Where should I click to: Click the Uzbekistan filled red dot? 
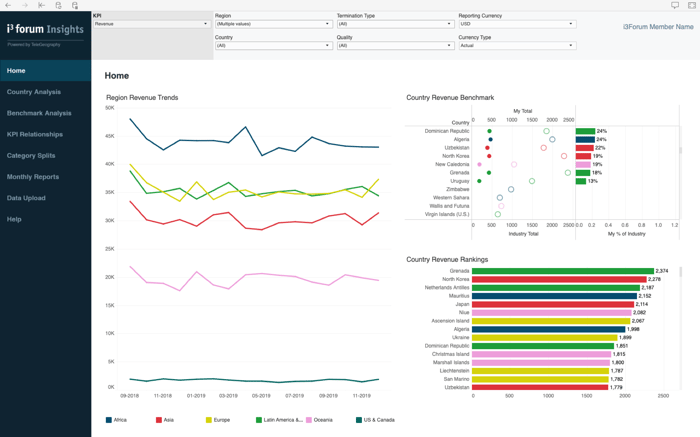click(487, 148)
